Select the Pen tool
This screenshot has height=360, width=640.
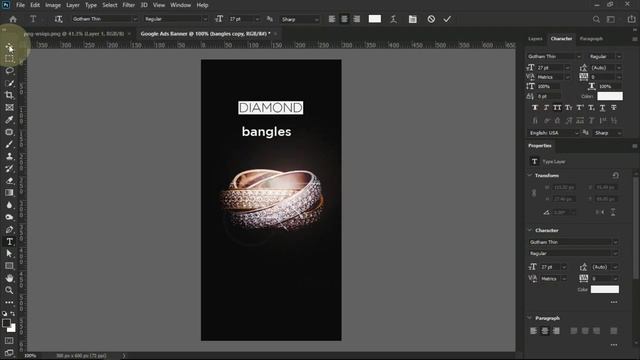coord(9,229)
